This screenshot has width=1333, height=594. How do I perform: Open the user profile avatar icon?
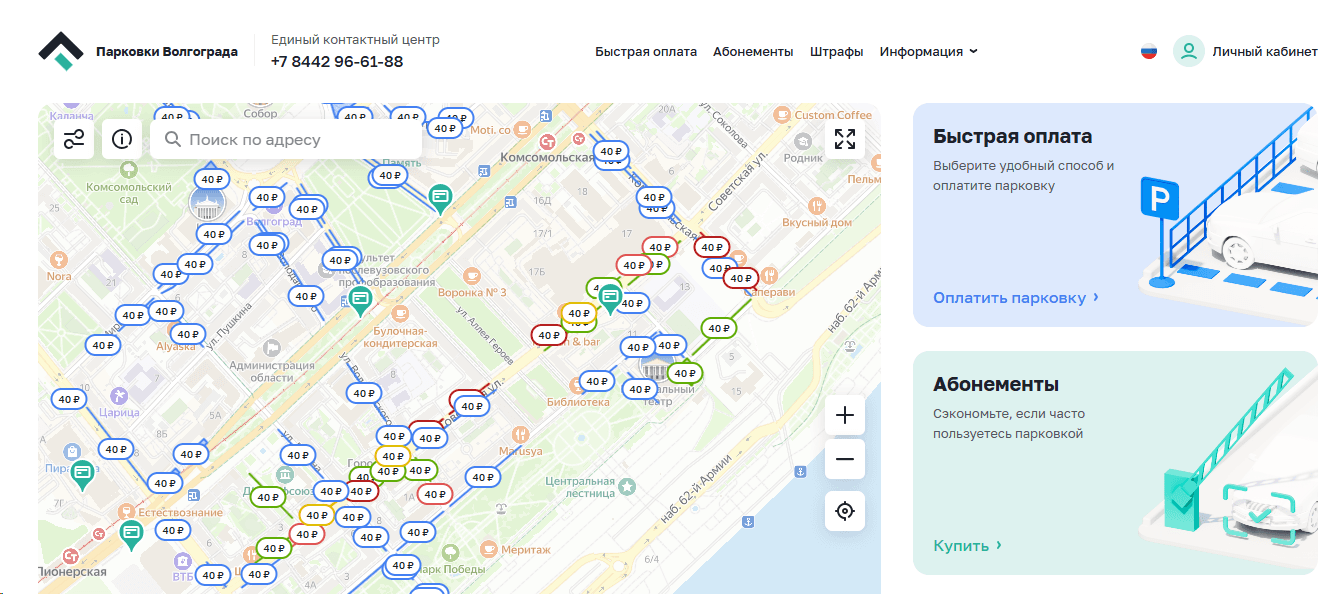pos(1188,52)
